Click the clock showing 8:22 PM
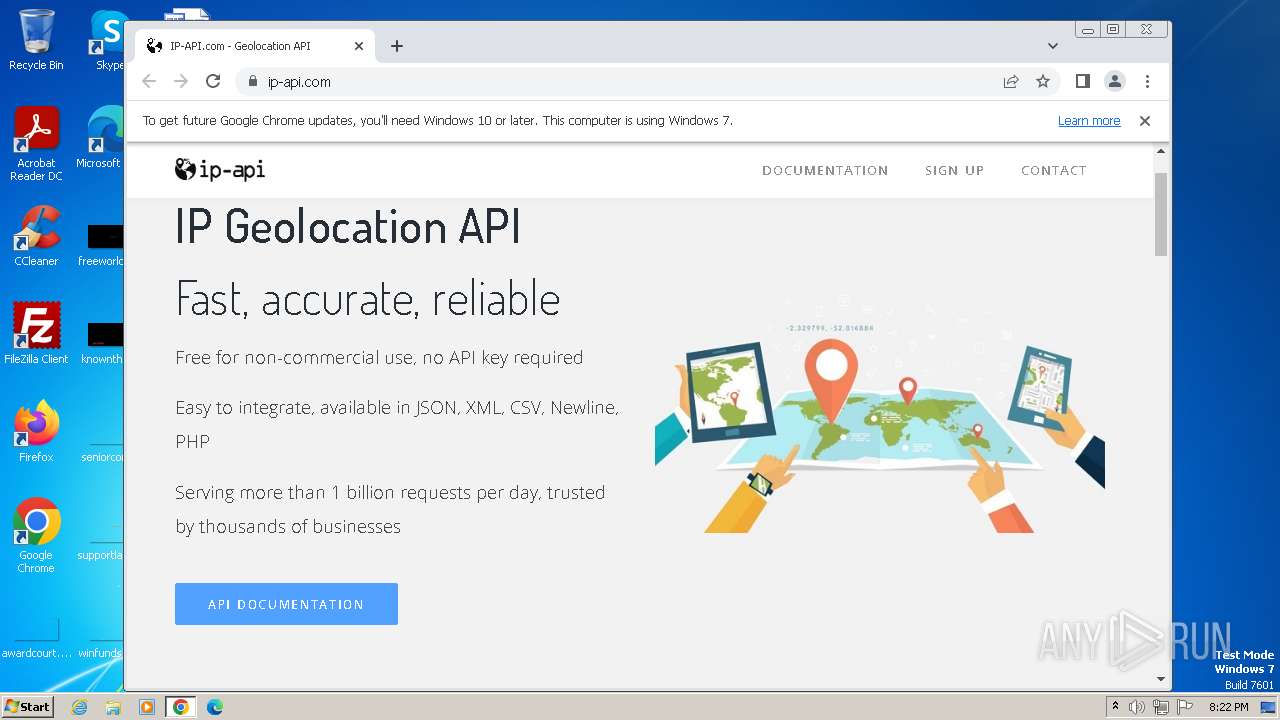This screenshot has width=1280, height=720. [1228, 707]
